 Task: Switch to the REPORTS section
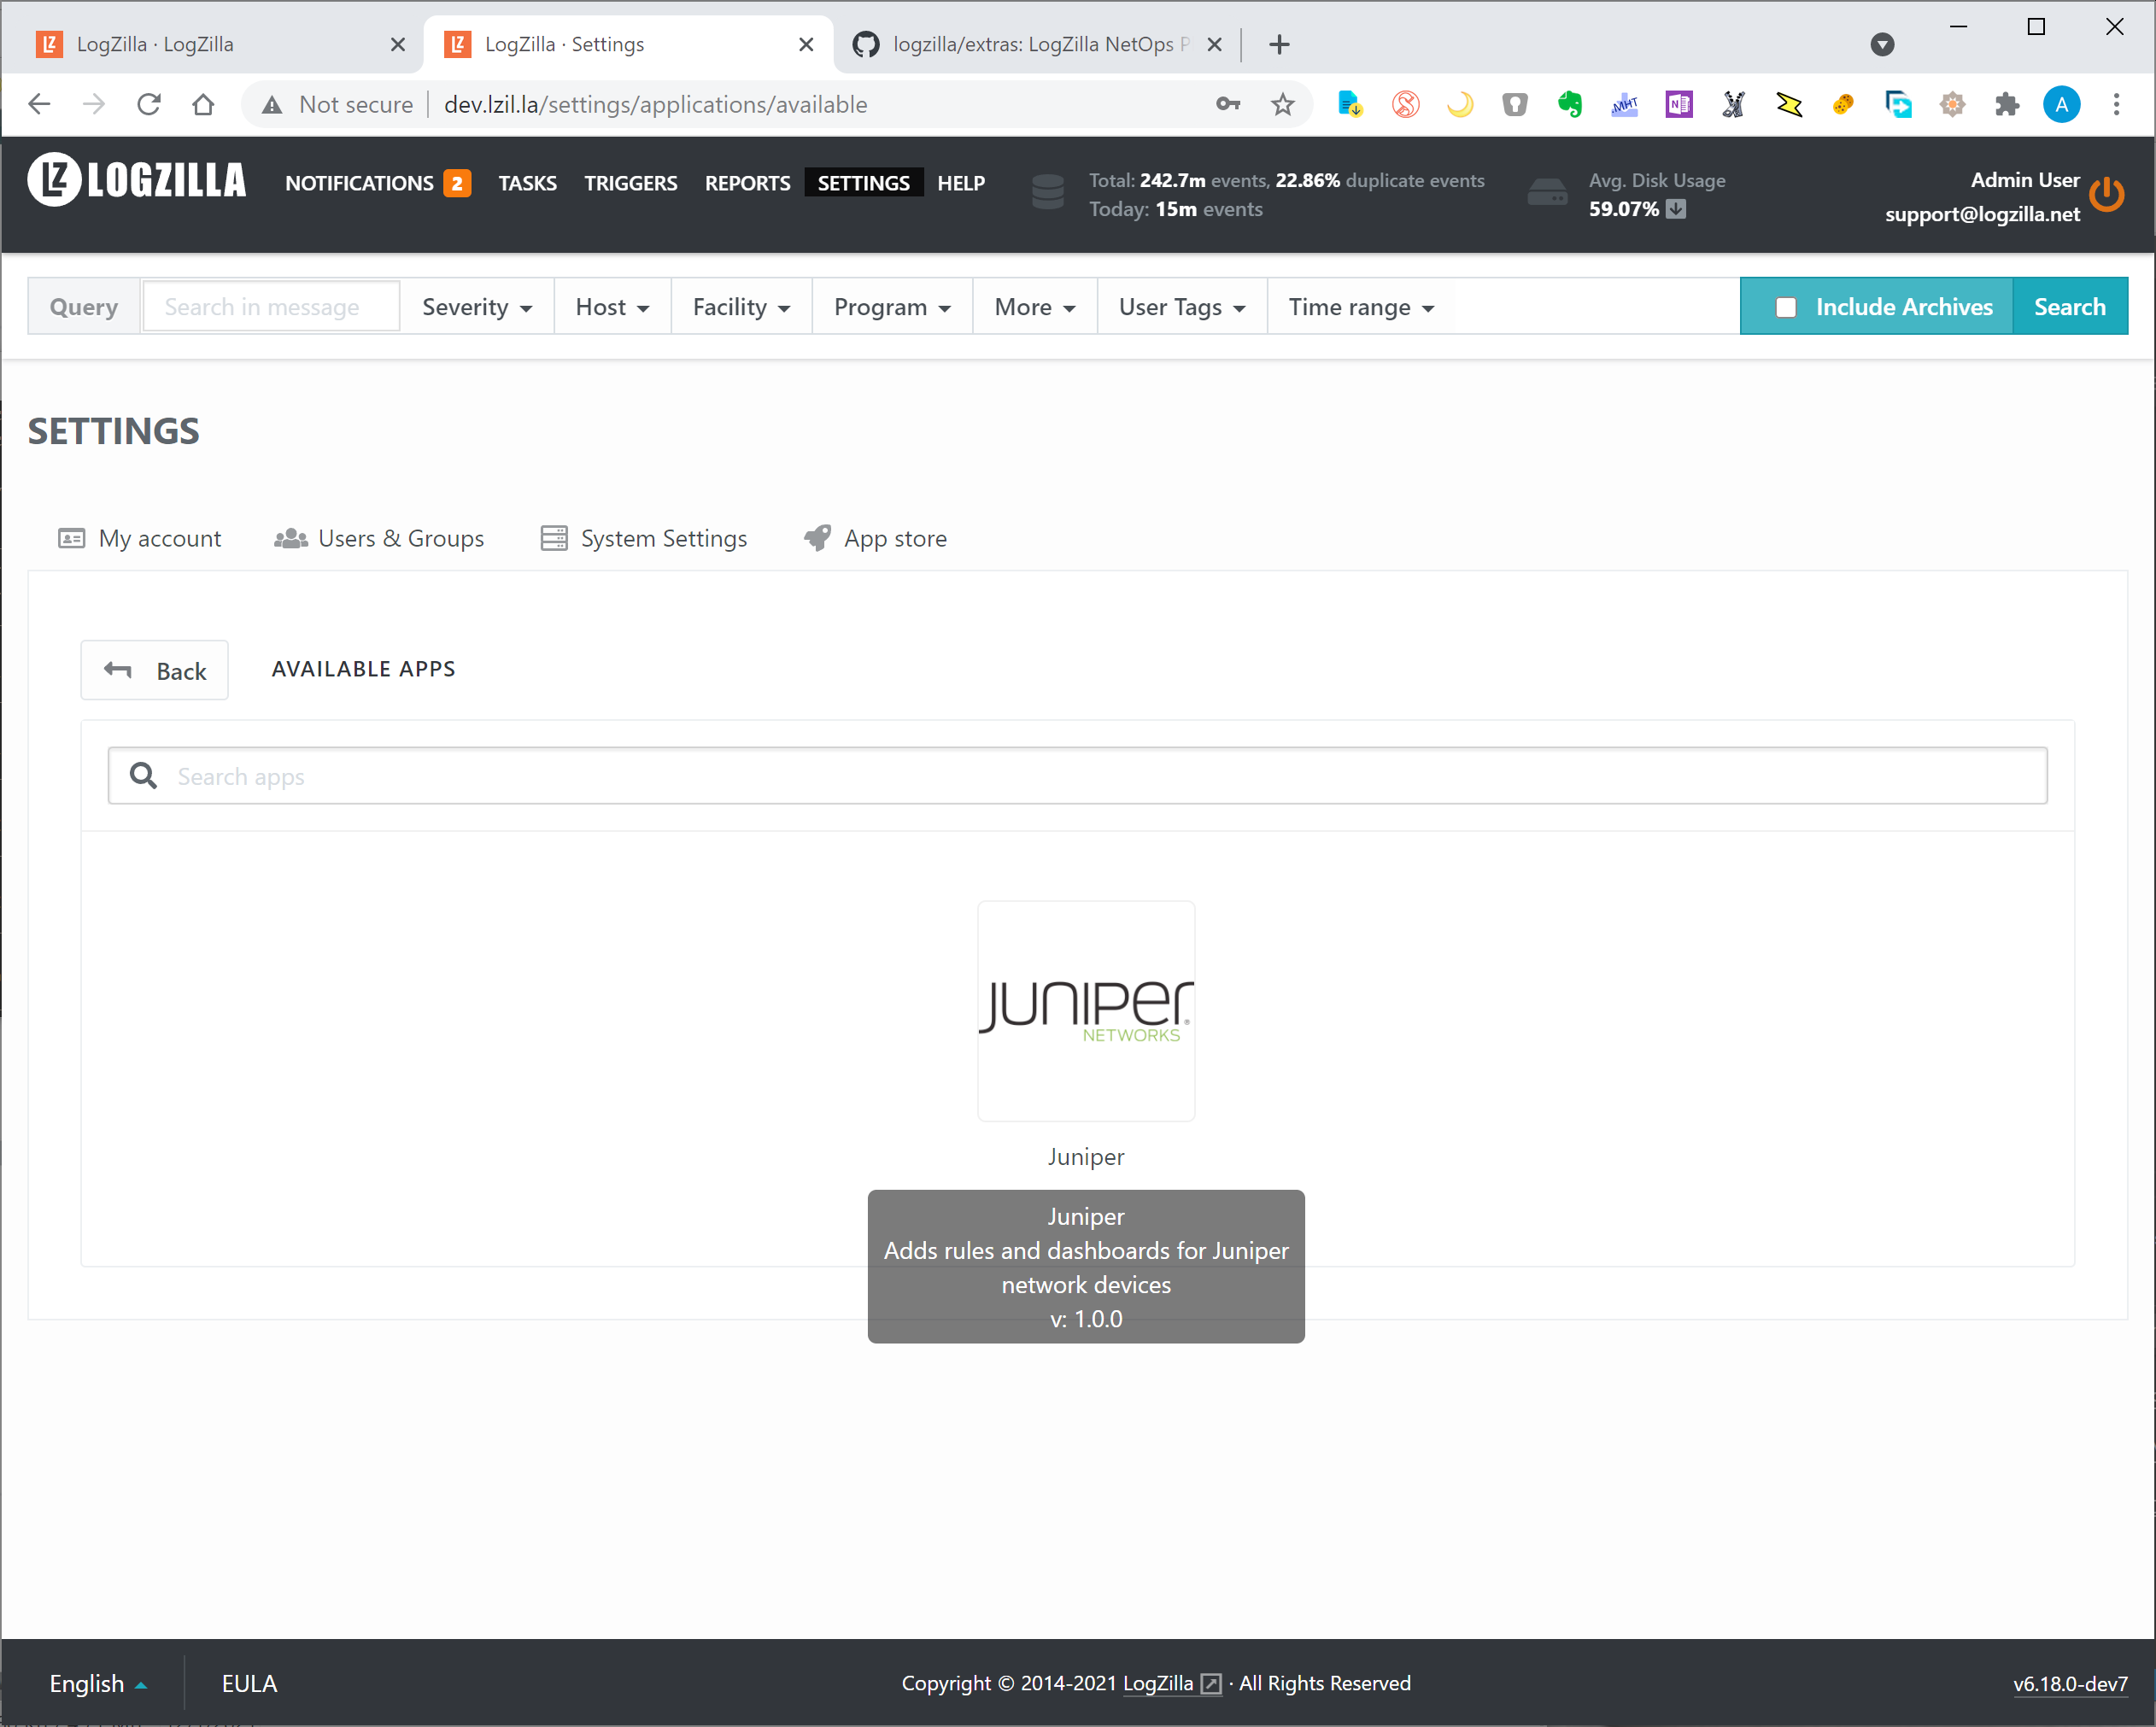coord(747,183)
